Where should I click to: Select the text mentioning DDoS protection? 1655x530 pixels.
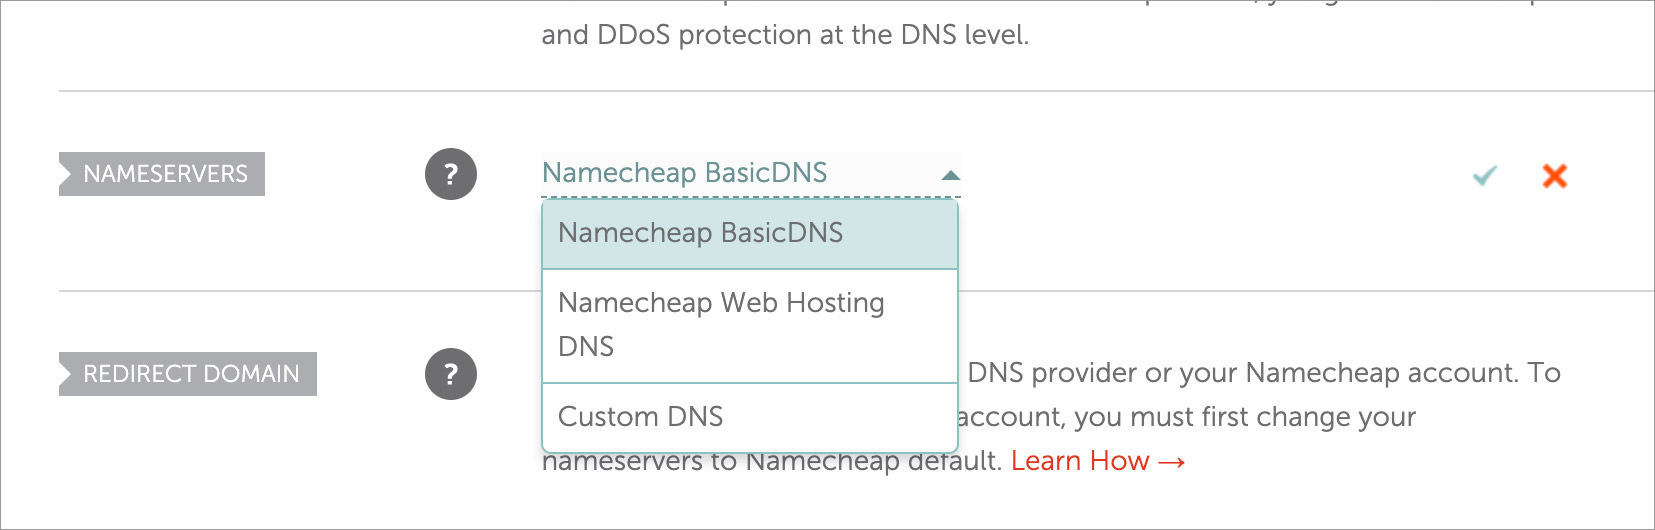pos(785,35)
